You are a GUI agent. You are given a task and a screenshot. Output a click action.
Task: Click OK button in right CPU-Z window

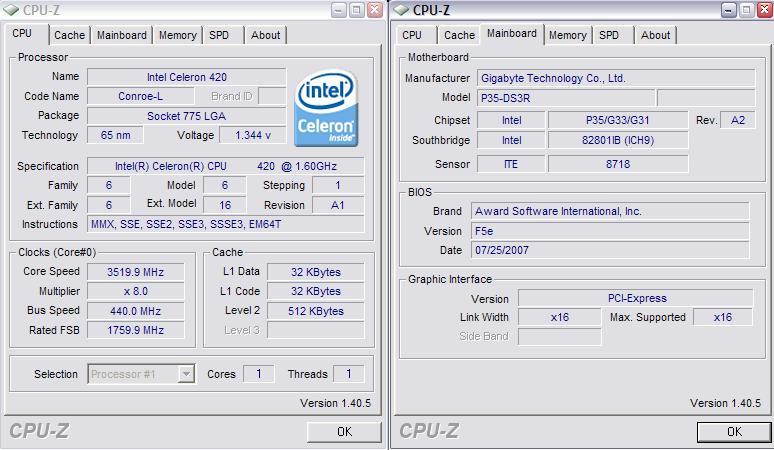[734, 432]
